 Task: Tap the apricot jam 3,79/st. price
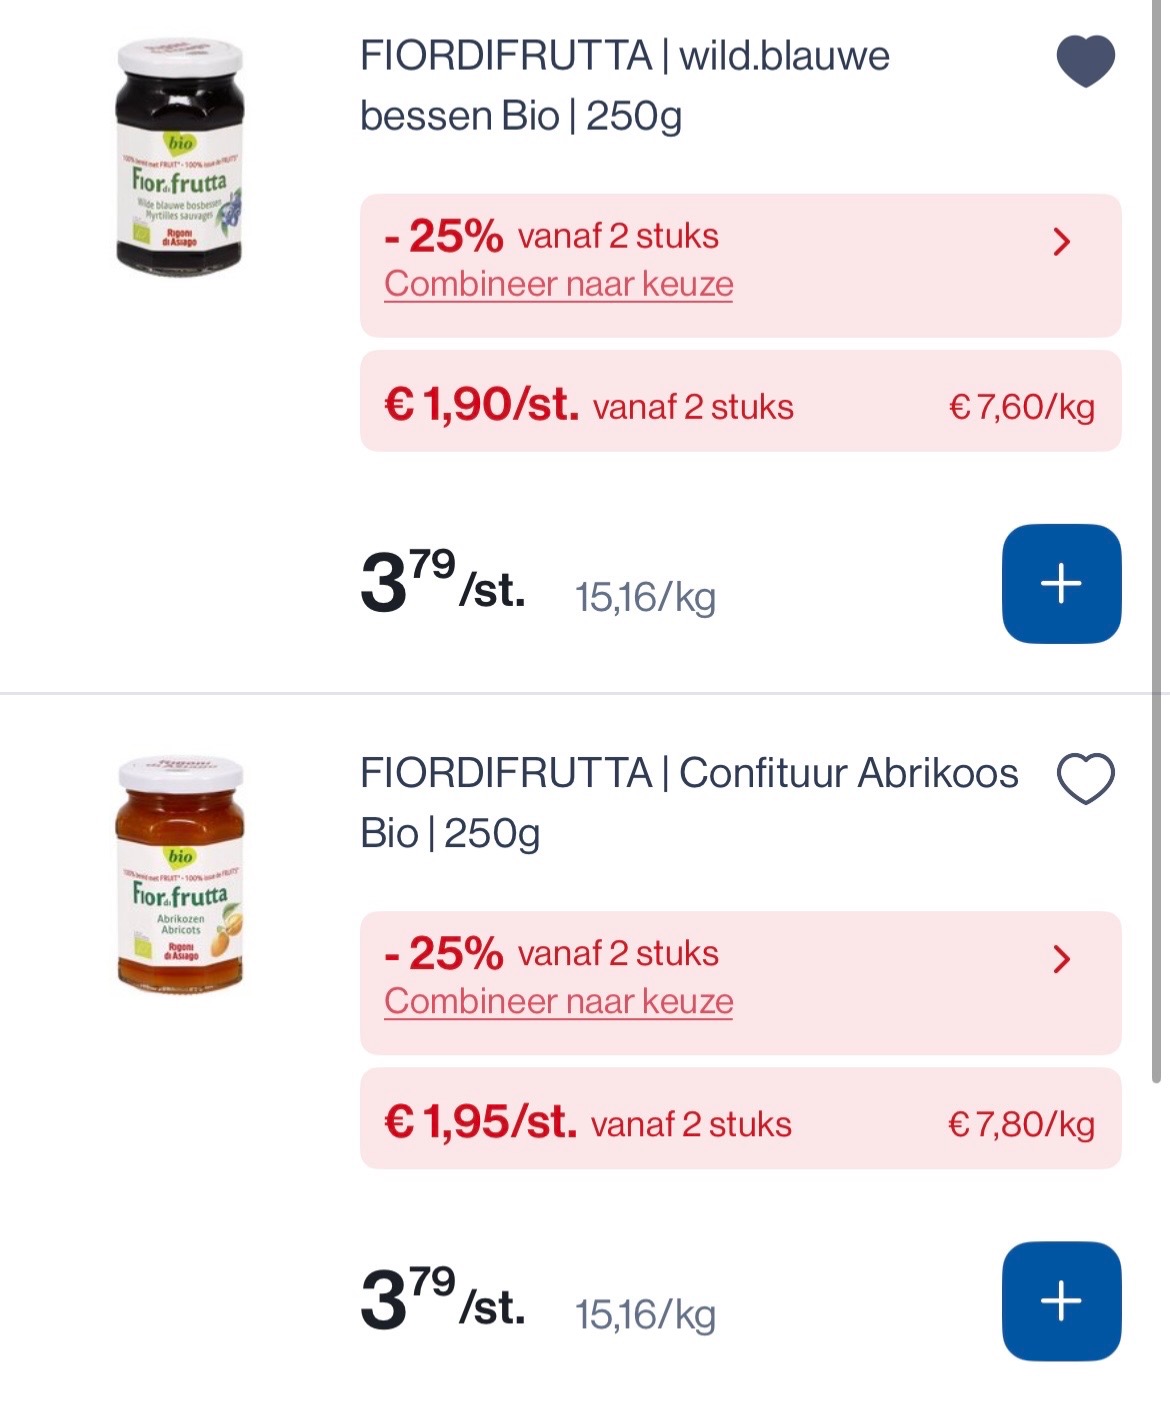(x=442, y=1300)
